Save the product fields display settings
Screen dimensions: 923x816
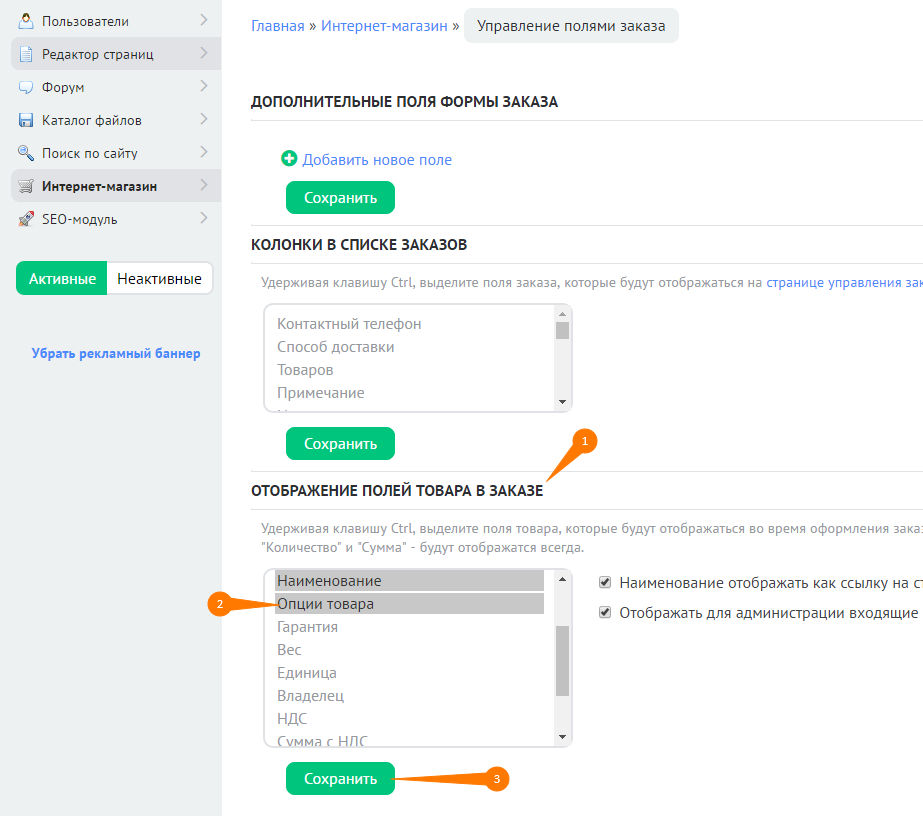tap(340, 779)
